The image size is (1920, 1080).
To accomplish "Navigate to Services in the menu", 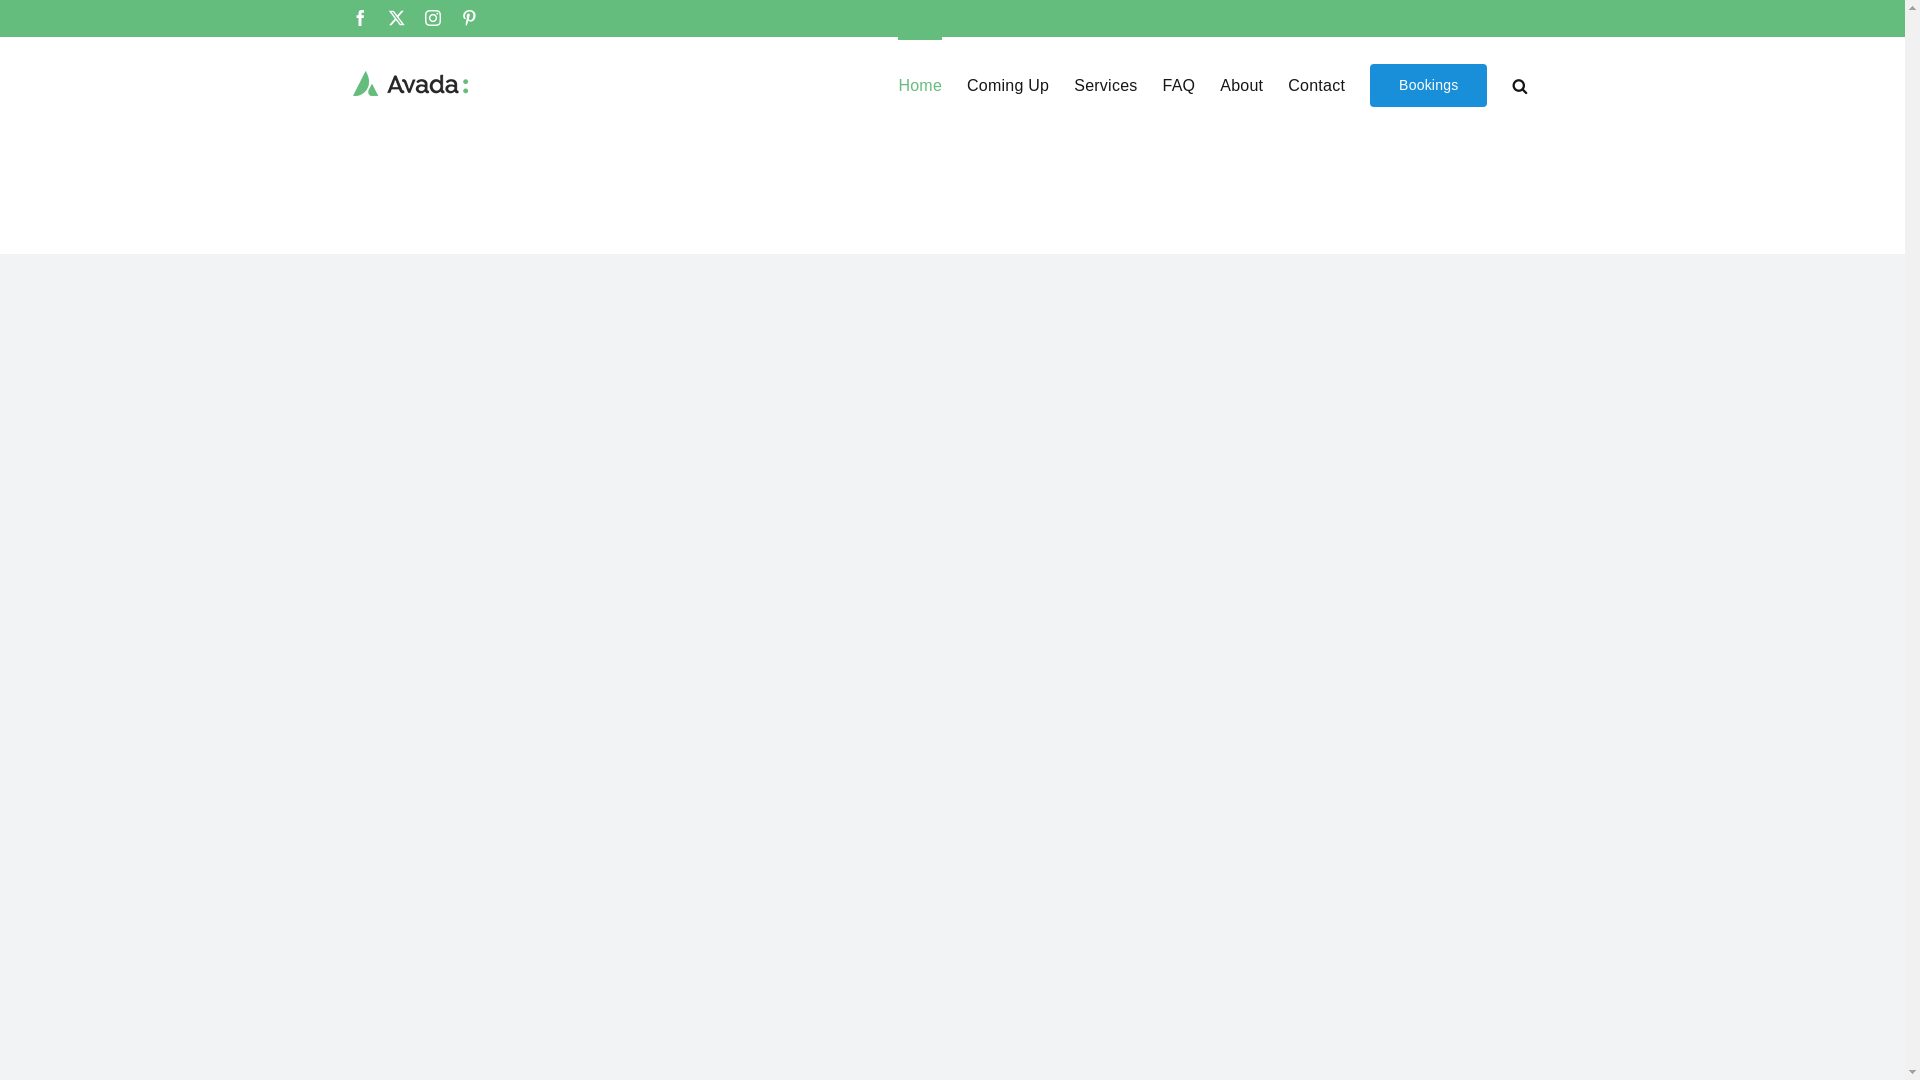I will [x=1105, y=86].
